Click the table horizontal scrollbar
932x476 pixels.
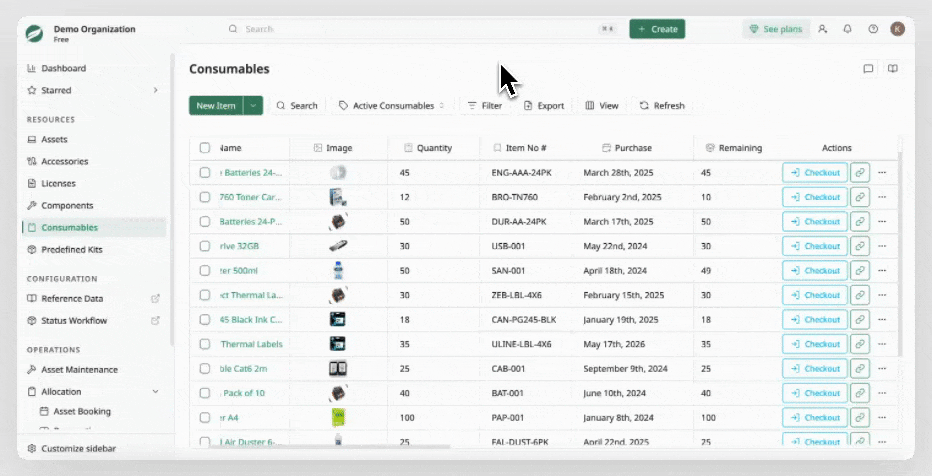click(x=333, y=446)
